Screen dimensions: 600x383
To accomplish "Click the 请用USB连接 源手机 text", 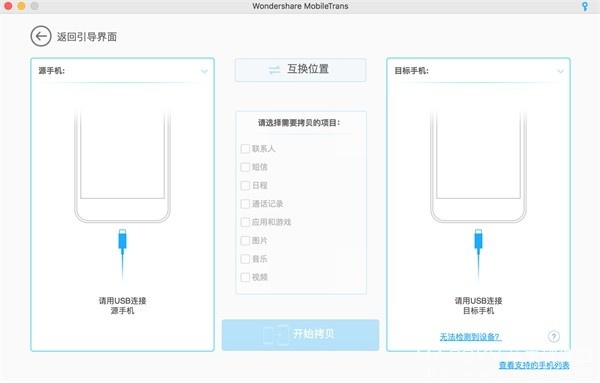I will (122, 305).
